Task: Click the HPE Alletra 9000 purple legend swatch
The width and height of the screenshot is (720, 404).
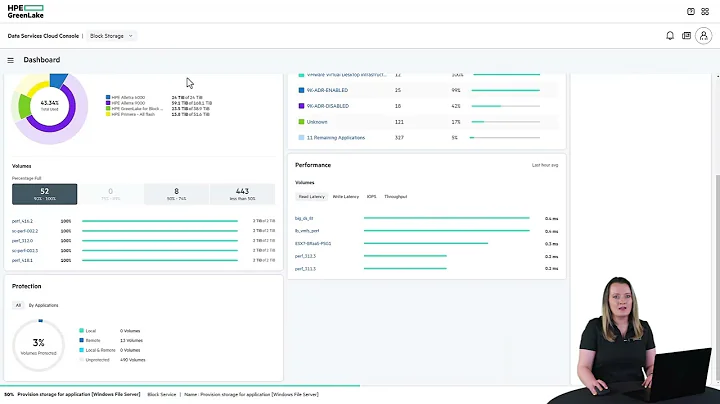Action: pyautogui.click(x=108, y=103)
